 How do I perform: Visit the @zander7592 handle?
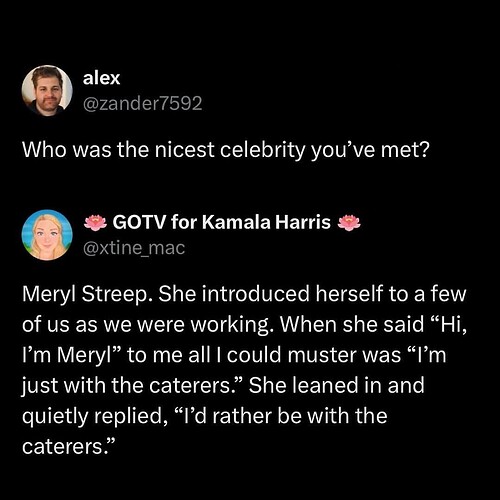coord(142,103)
